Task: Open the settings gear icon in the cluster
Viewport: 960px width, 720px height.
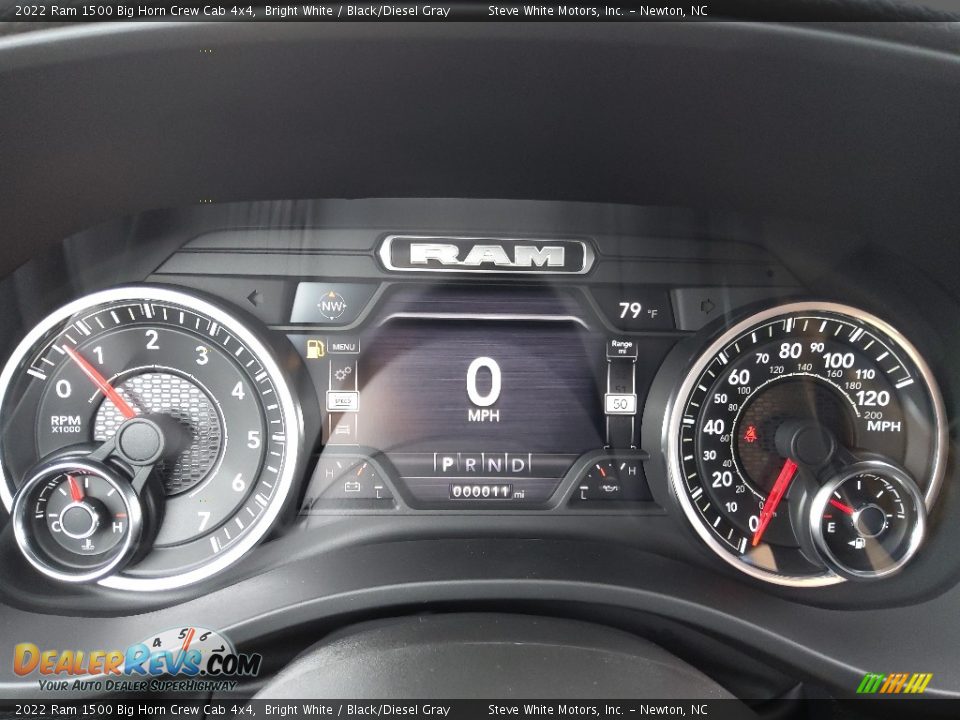Action: [x=343, y=372]
